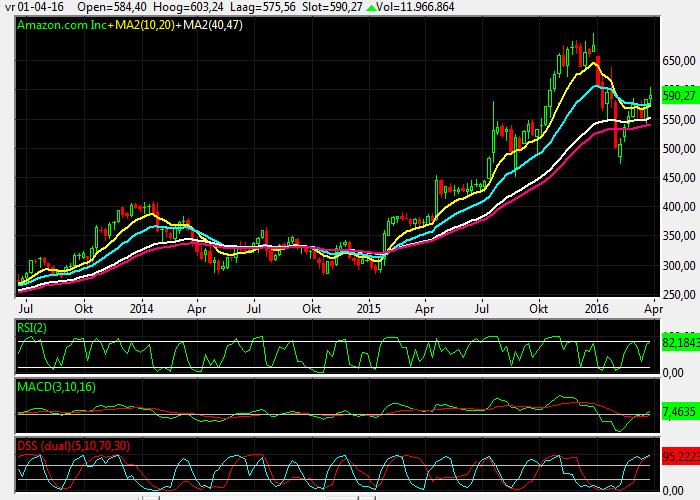Click the 2016 label on time axis

597,308
